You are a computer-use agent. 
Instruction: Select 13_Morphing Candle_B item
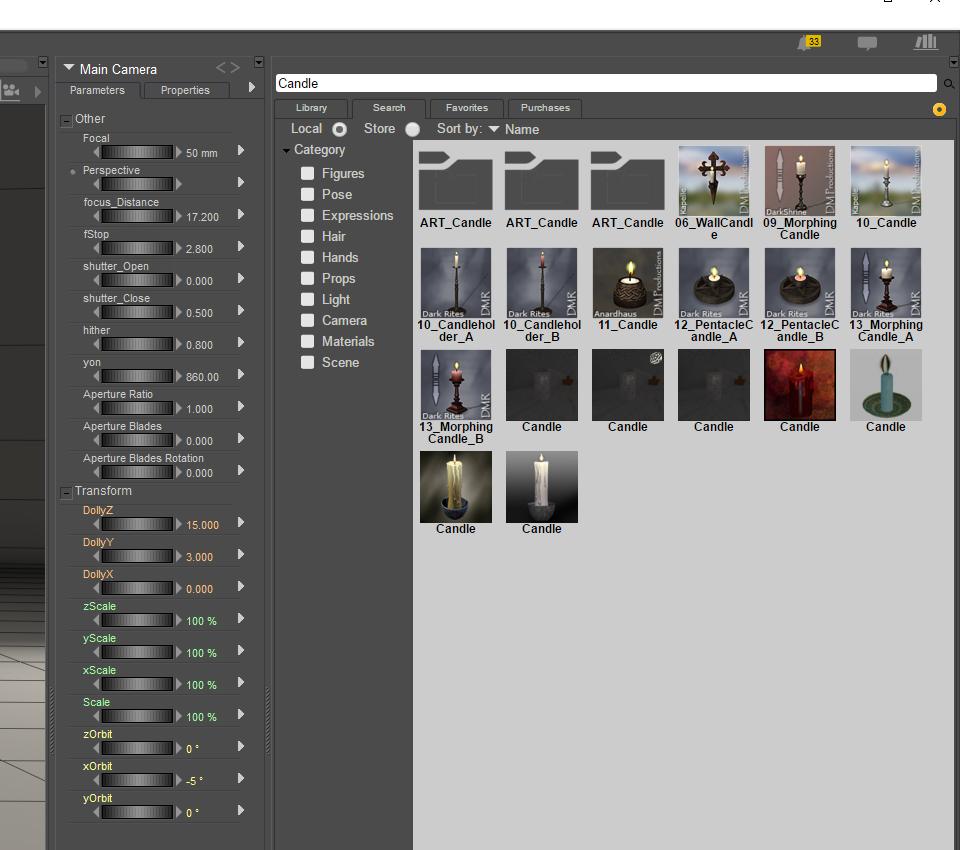[x=456, y=385]
